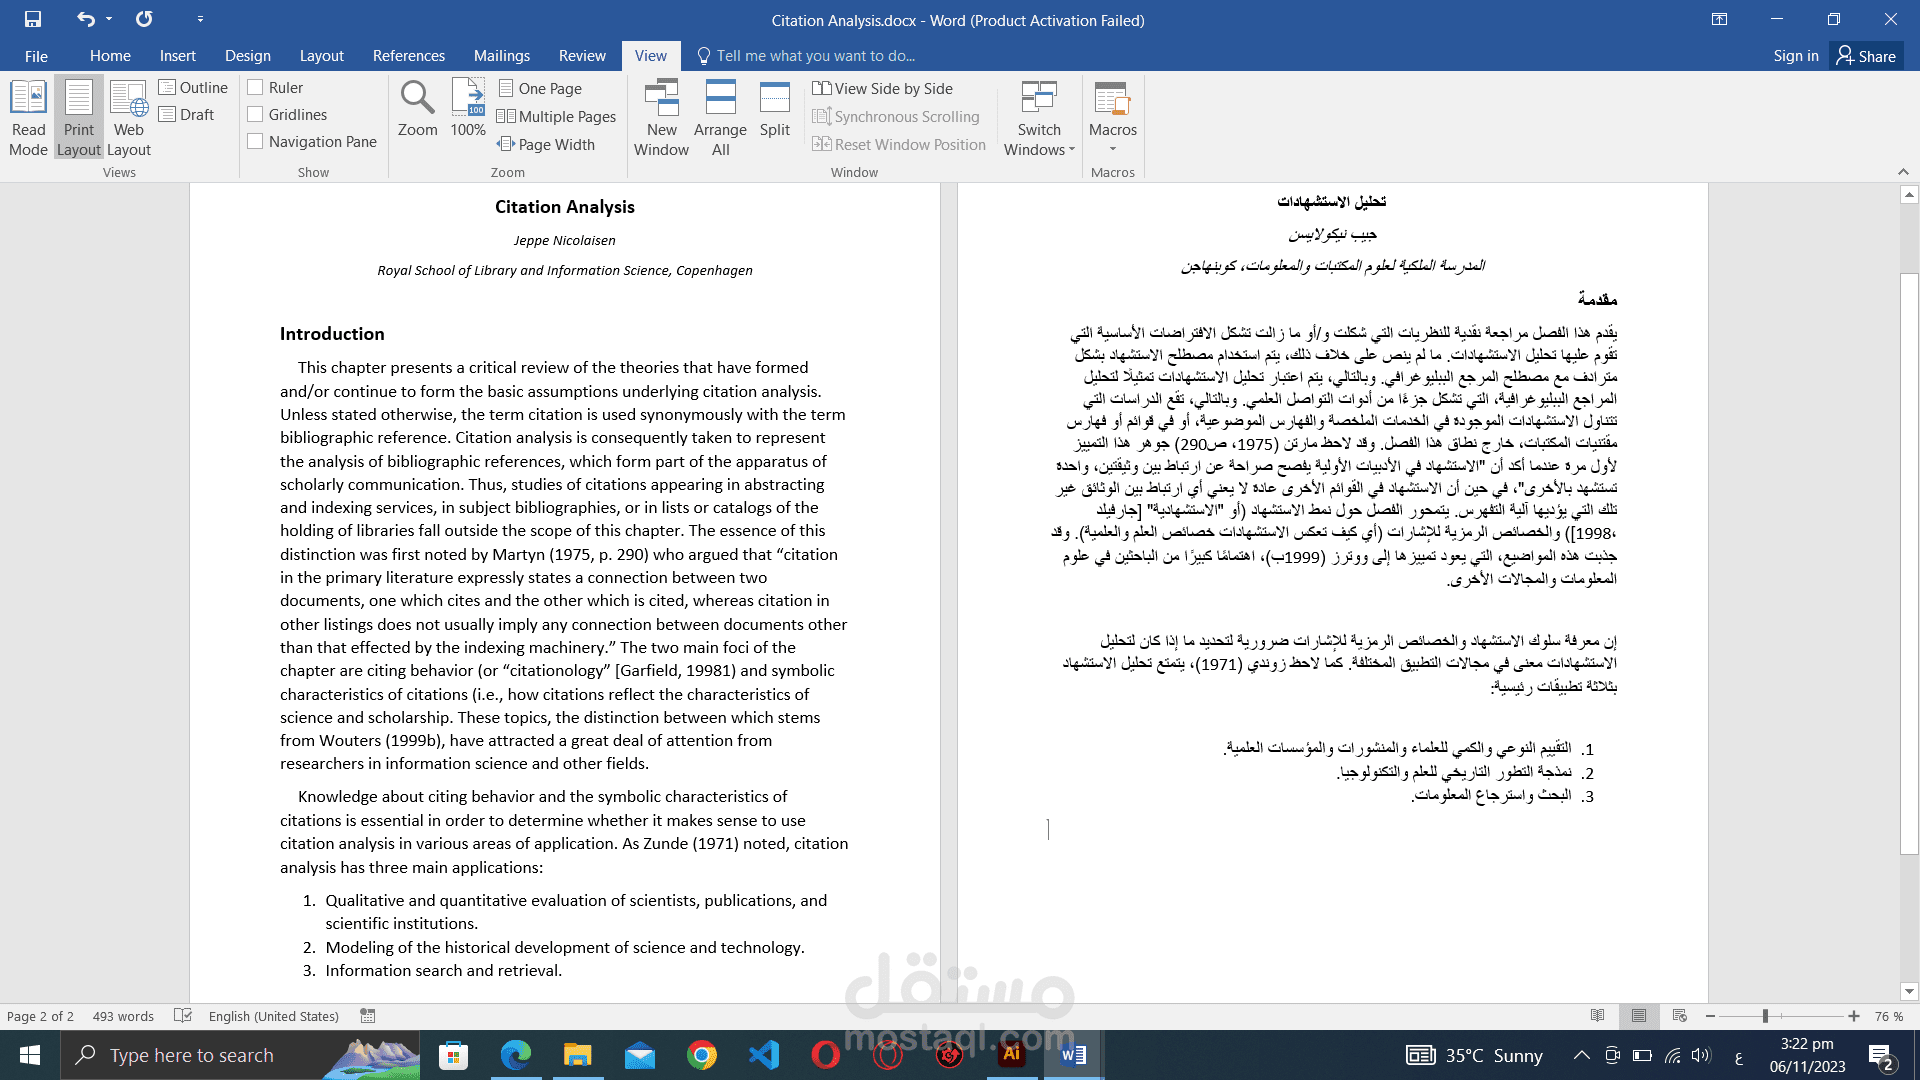Image resolution: width=1920 pixels, height=1080 pixels.
Task: Click Arrange All windows
Action: [x=720, y=118]
